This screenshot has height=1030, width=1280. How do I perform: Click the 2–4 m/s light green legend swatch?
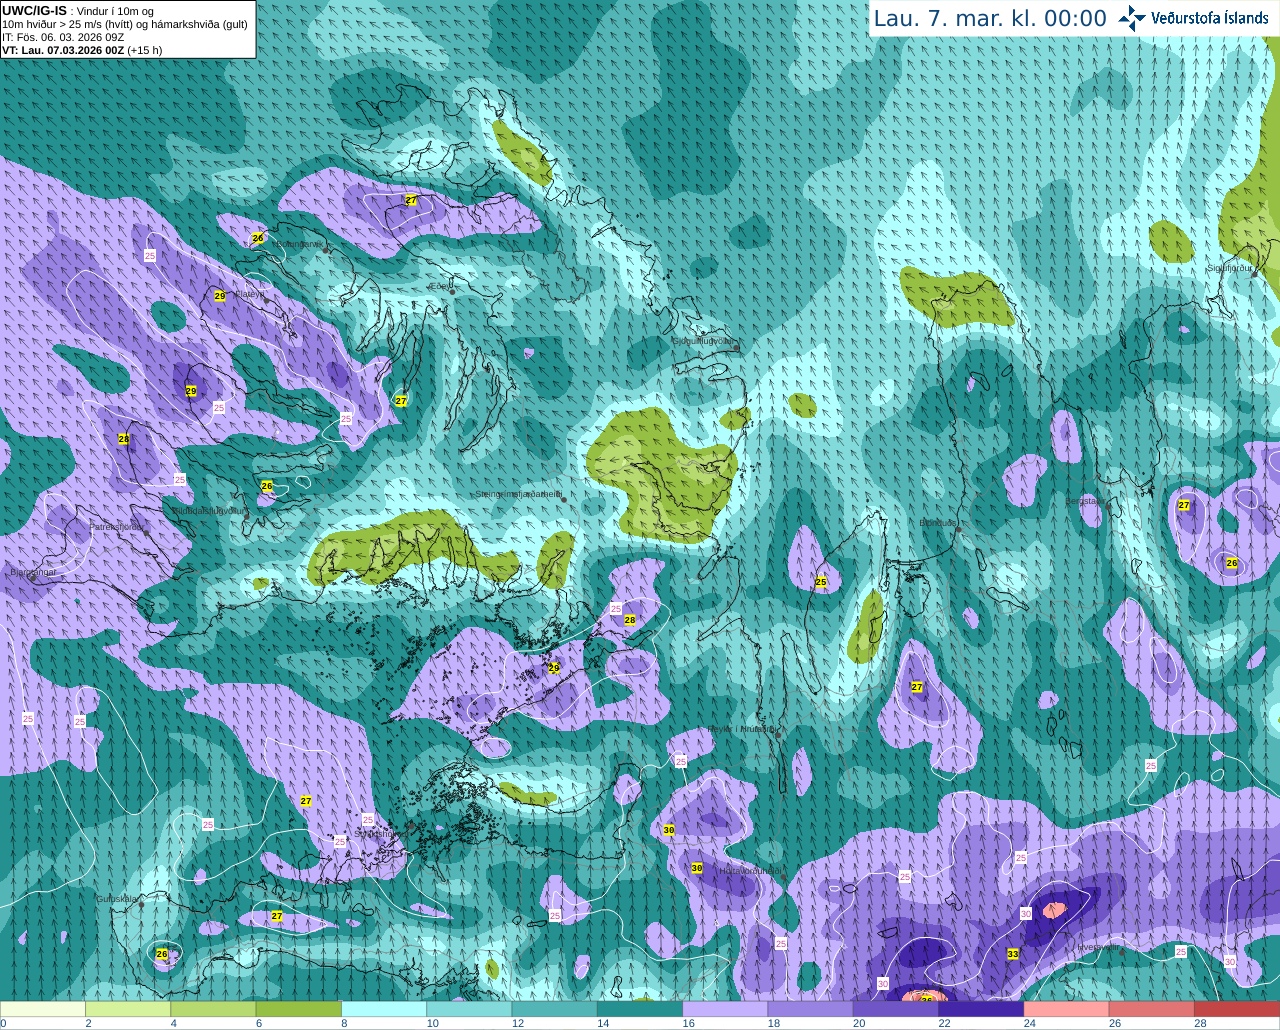(x=128, y=1009)
